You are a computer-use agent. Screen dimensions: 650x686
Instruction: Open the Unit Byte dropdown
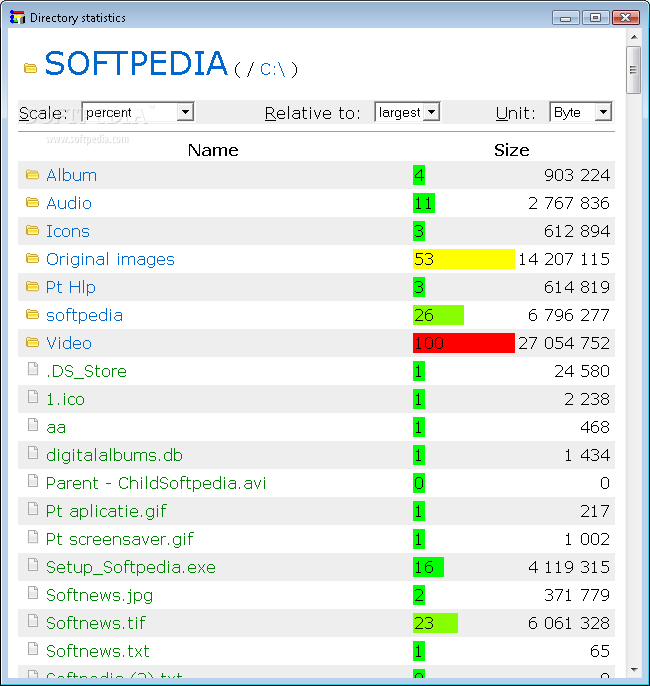(x=580, y=112)
